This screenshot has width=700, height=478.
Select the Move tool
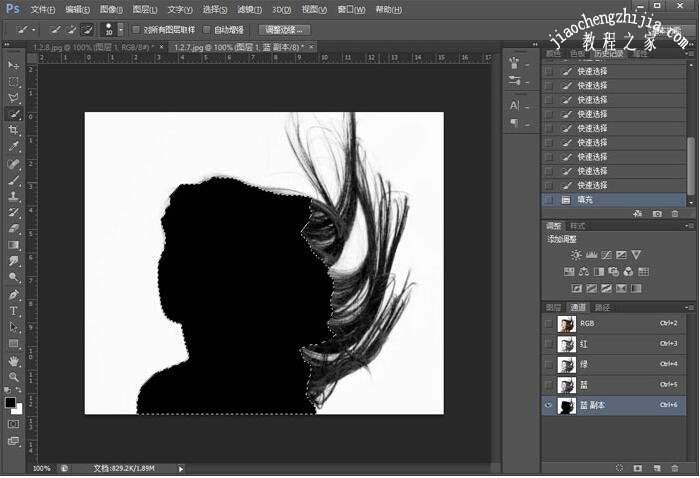coord(14,65)
